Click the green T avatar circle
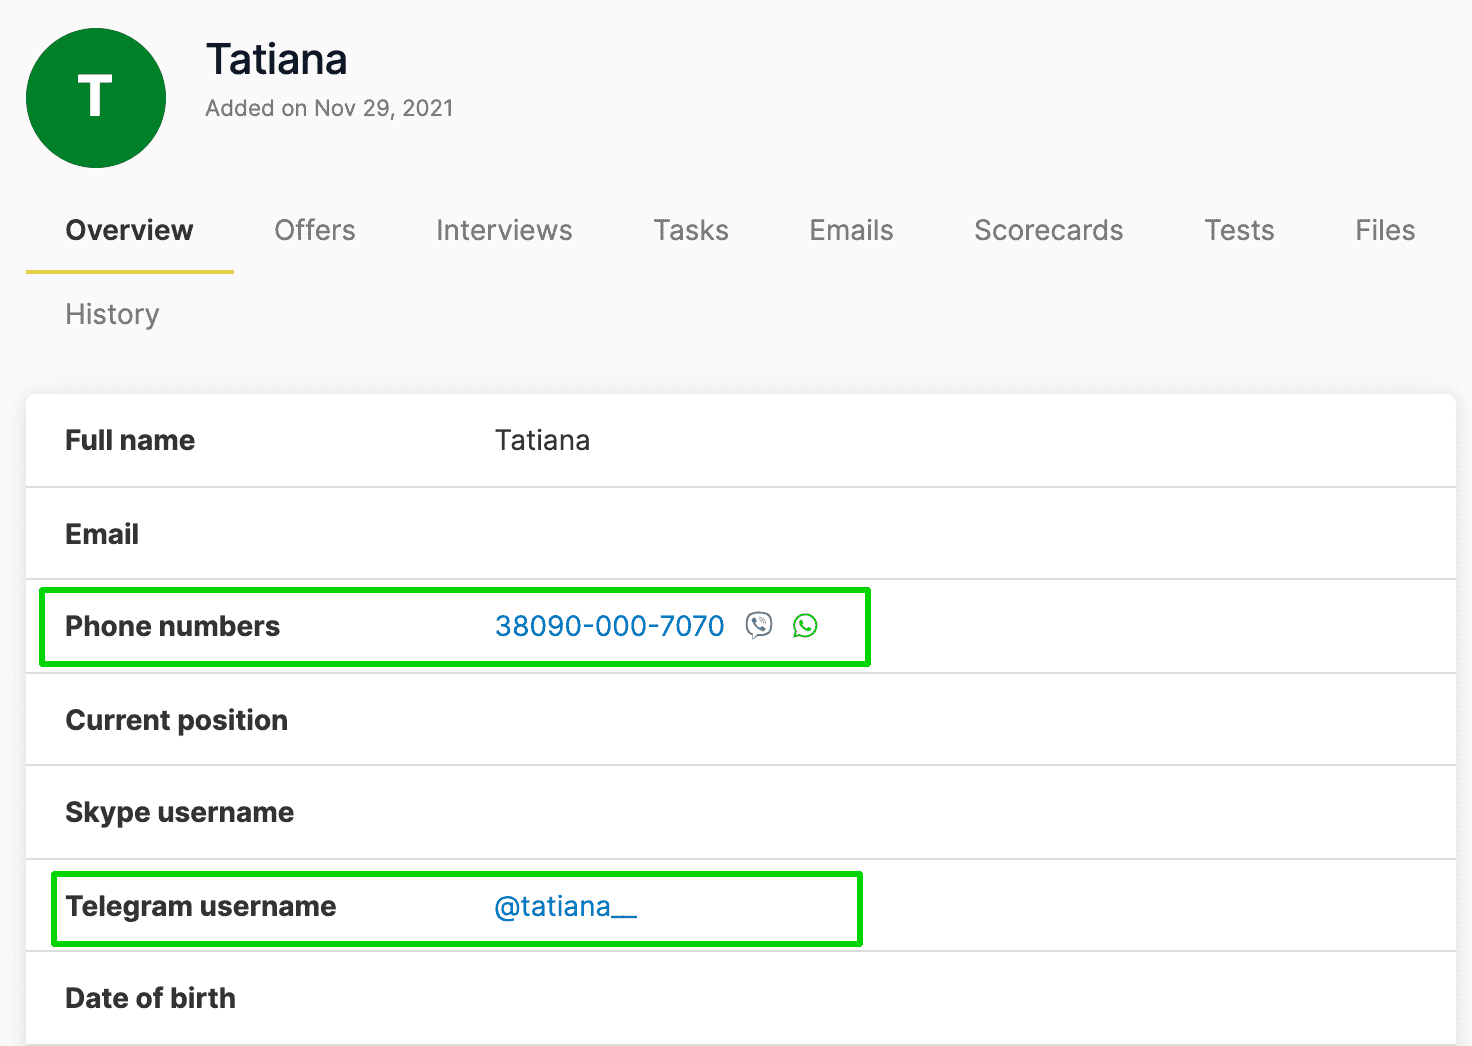Screen dimensions: 1472x1046 click(x=96, y=98)
